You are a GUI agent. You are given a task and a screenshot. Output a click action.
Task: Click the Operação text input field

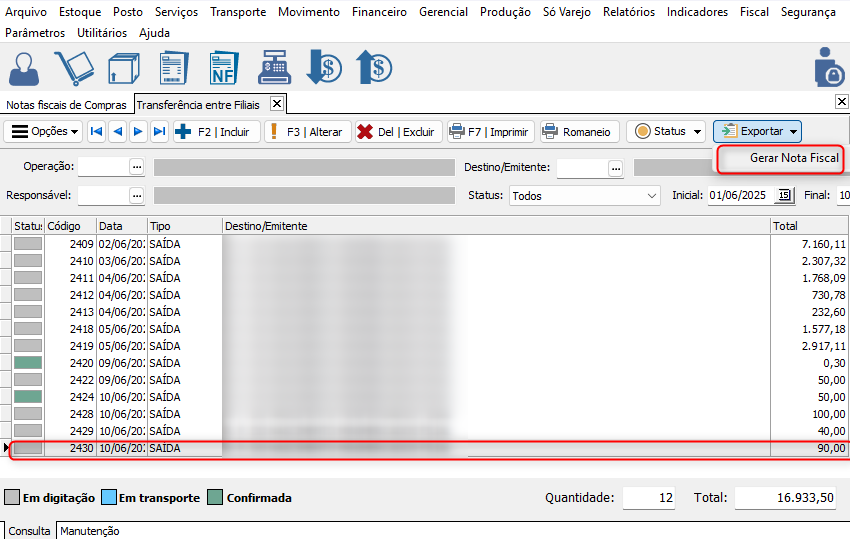pyautogui.click(x=102, y=167)
